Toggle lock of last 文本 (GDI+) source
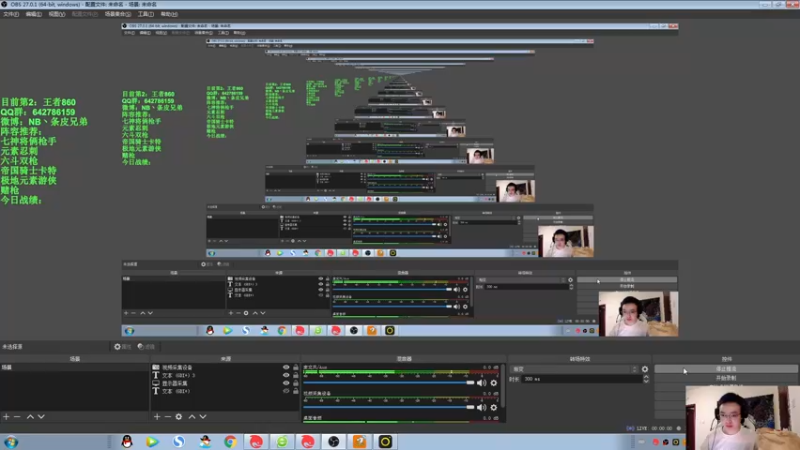 click(295, 391)
